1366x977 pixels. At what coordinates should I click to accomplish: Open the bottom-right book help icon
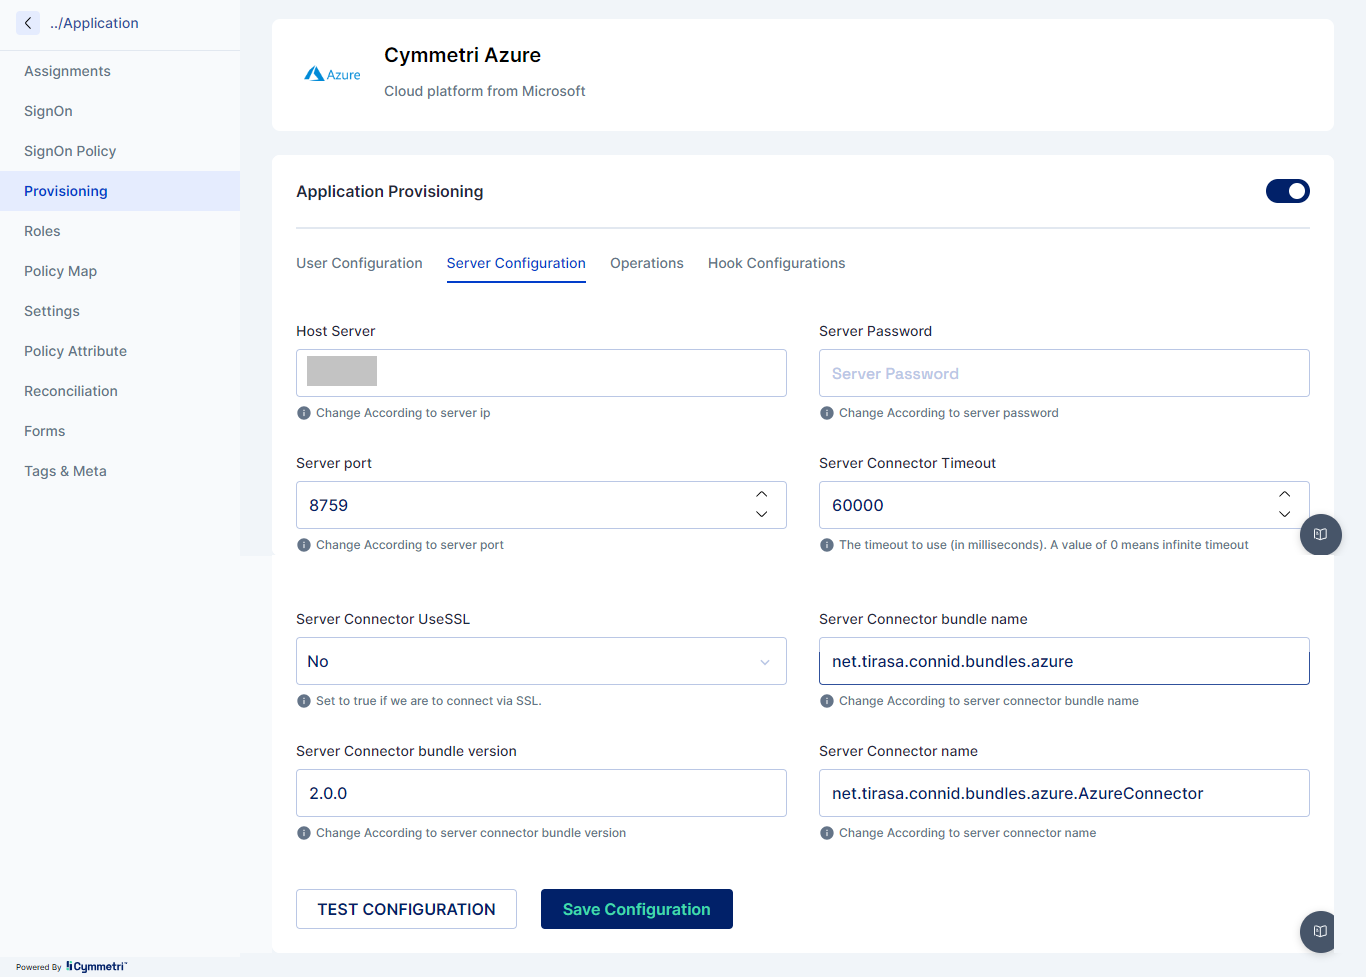coord(1320,931)
